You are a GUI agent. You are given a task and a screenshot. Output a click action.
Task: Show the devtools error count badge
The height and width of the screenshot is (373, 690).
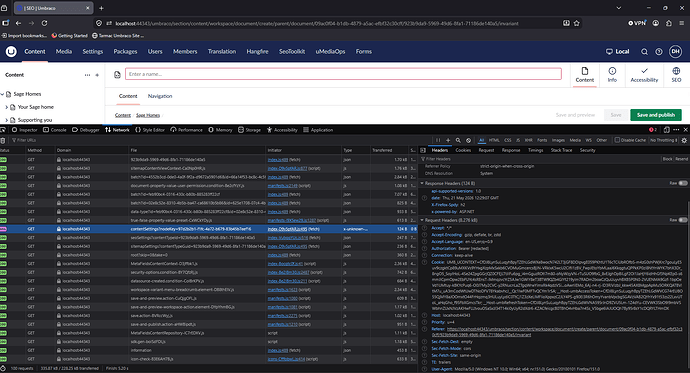653,130
